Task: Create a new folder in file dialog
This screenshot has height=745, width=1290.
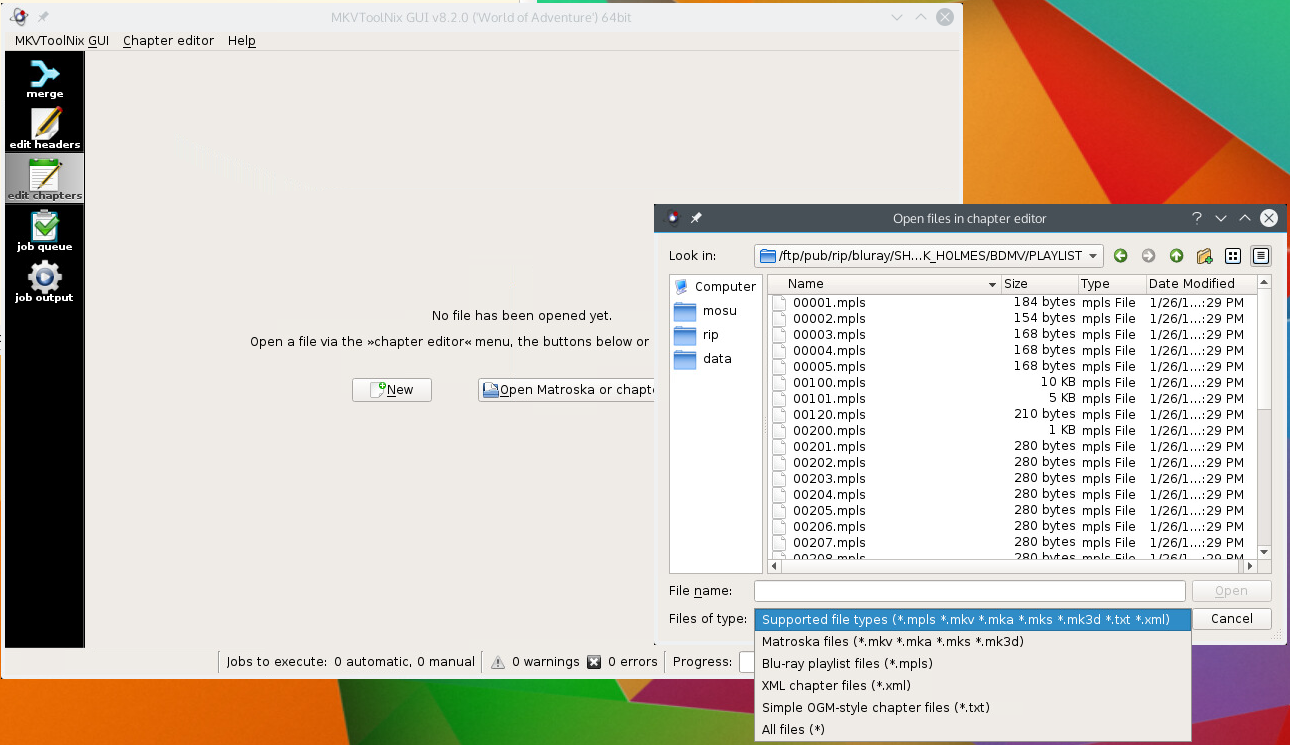Action: click(1204, 255)
